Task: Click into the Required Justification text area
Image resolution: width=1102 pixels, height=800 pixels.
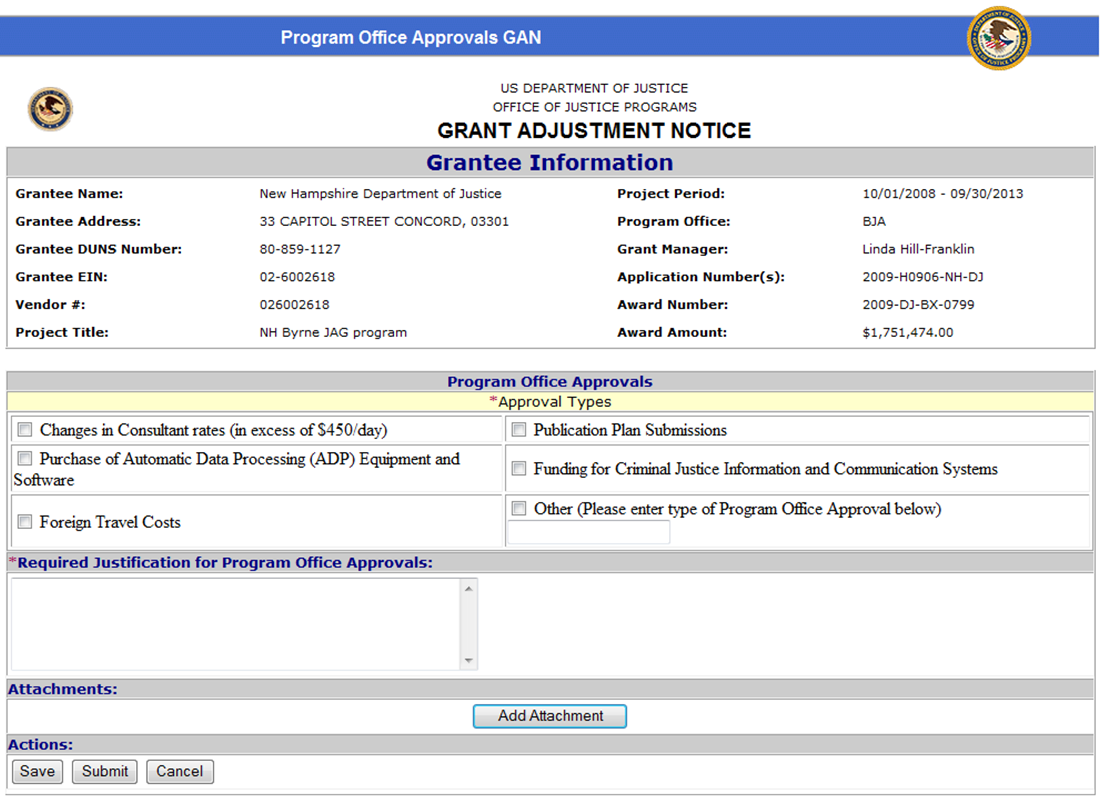Action: click(236, 624)
